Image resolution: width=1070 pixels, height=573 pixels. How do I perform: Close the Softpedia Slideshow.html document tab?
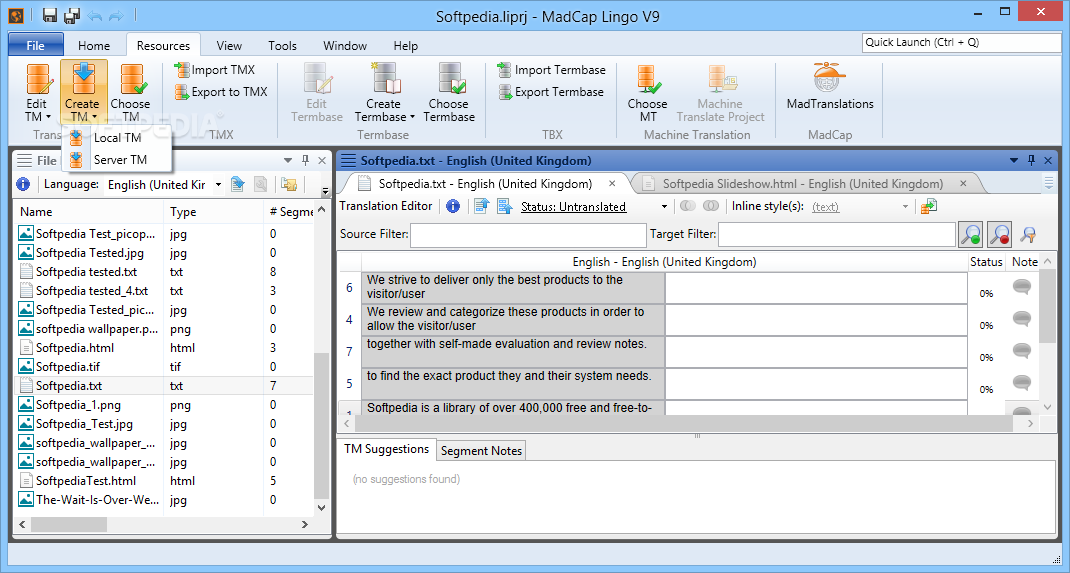tap(964, 183)
